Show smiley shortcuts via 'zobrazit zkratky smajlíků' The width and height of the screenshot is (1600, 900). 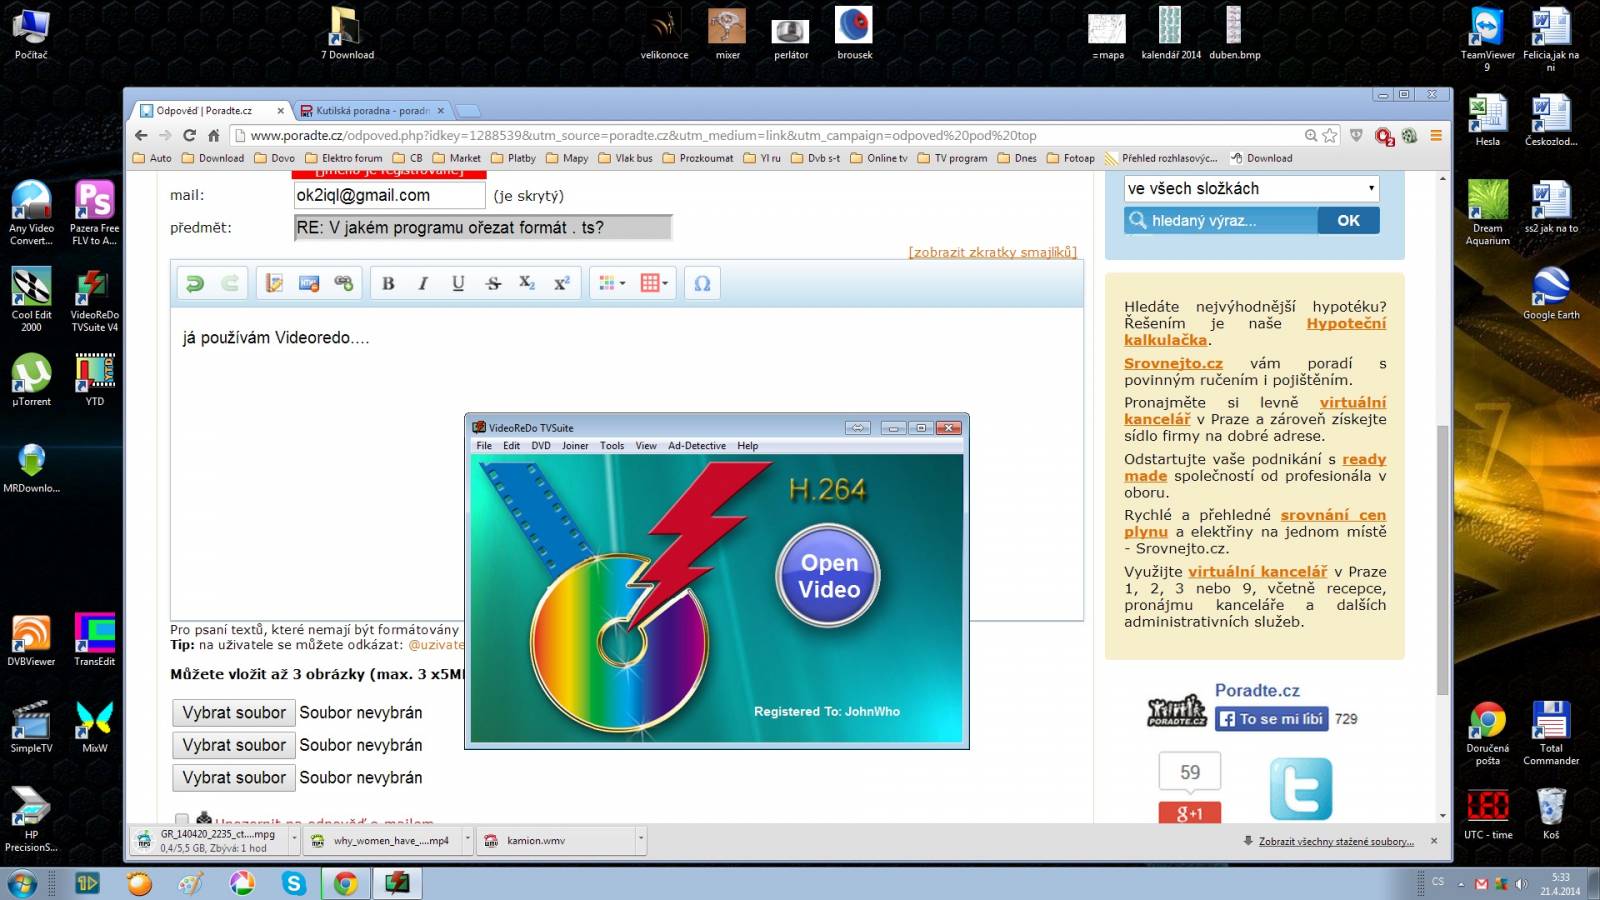point(992,252)
